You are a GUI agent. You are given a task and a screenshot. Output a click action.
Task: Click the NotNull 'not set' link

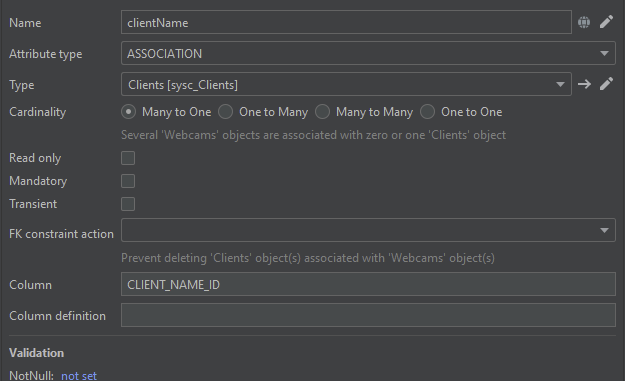tap(79, 375)
